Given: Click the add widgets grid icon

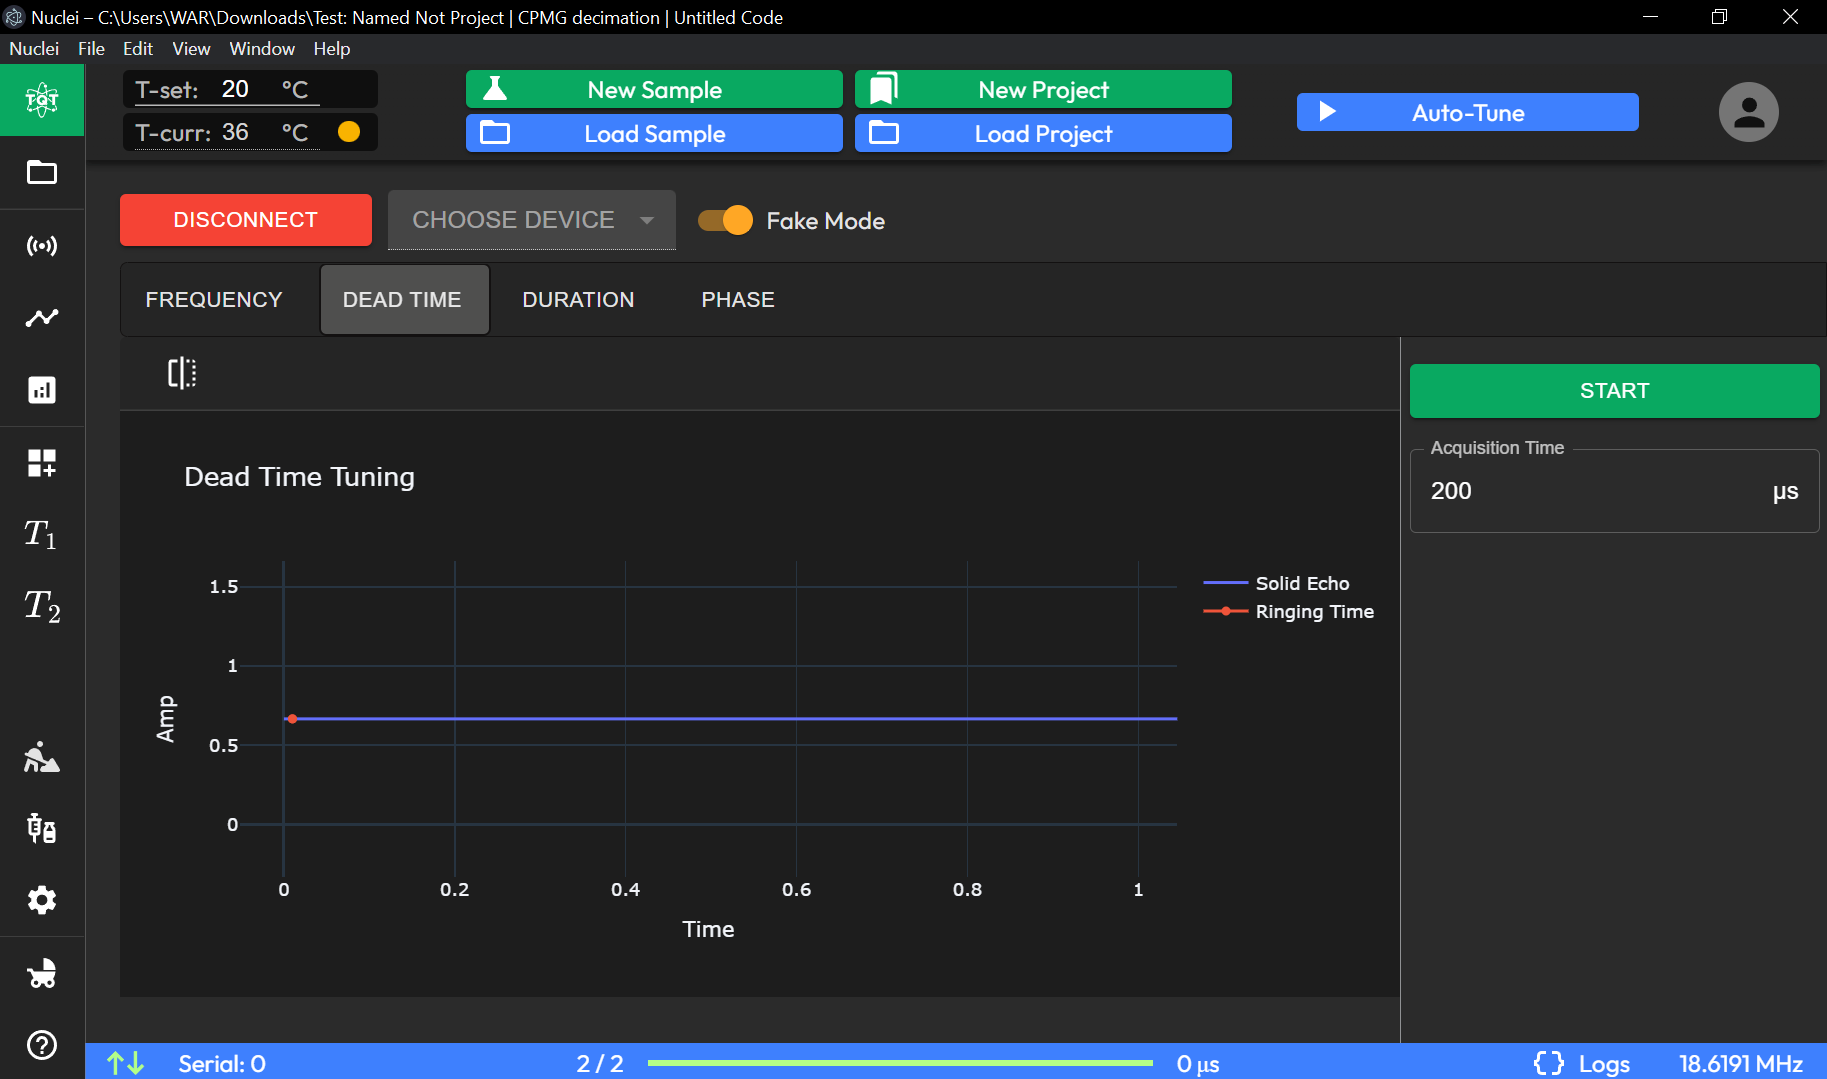Looking at the screenshot, I should pos(42,463).
